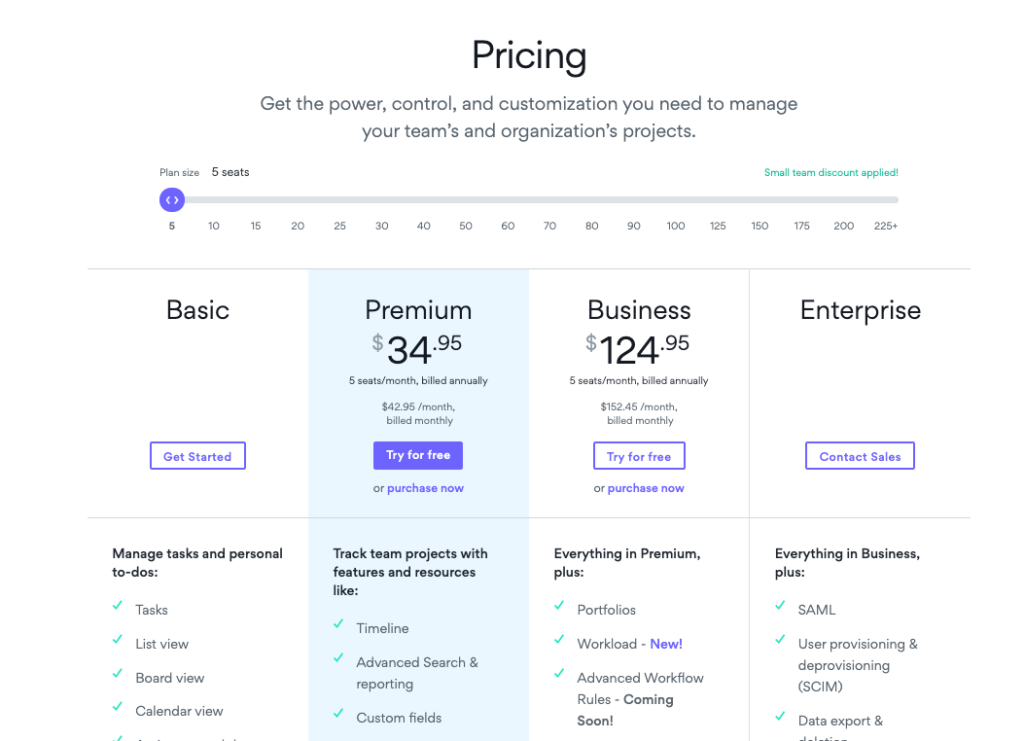1024x741 pixels.
Task: Click the checkmark next to Timeline feature
Action: 340,627
